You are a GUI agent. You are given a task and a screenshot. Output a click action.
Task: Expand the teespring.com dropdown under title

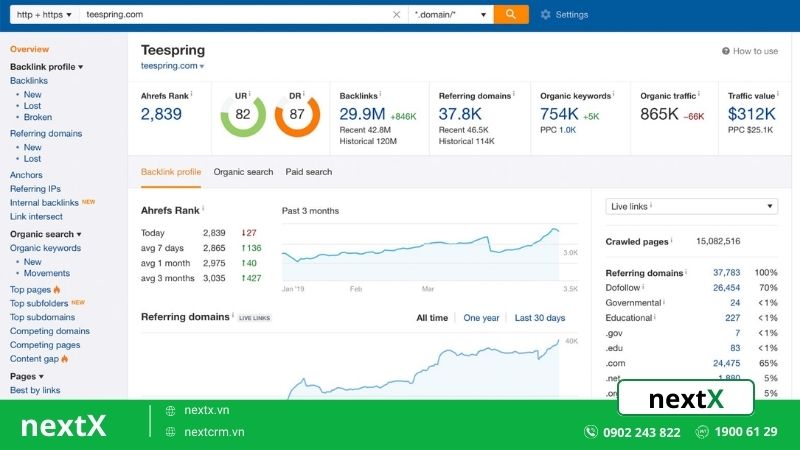172,66
